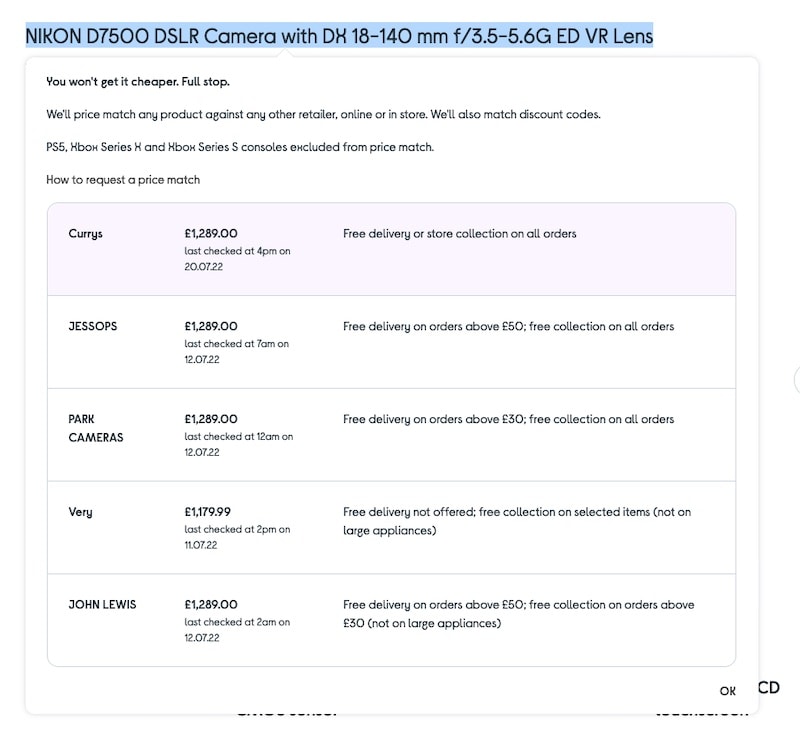
Task: Click the JOHN LEWIS price £1,289.00
Action: [211, 604]
